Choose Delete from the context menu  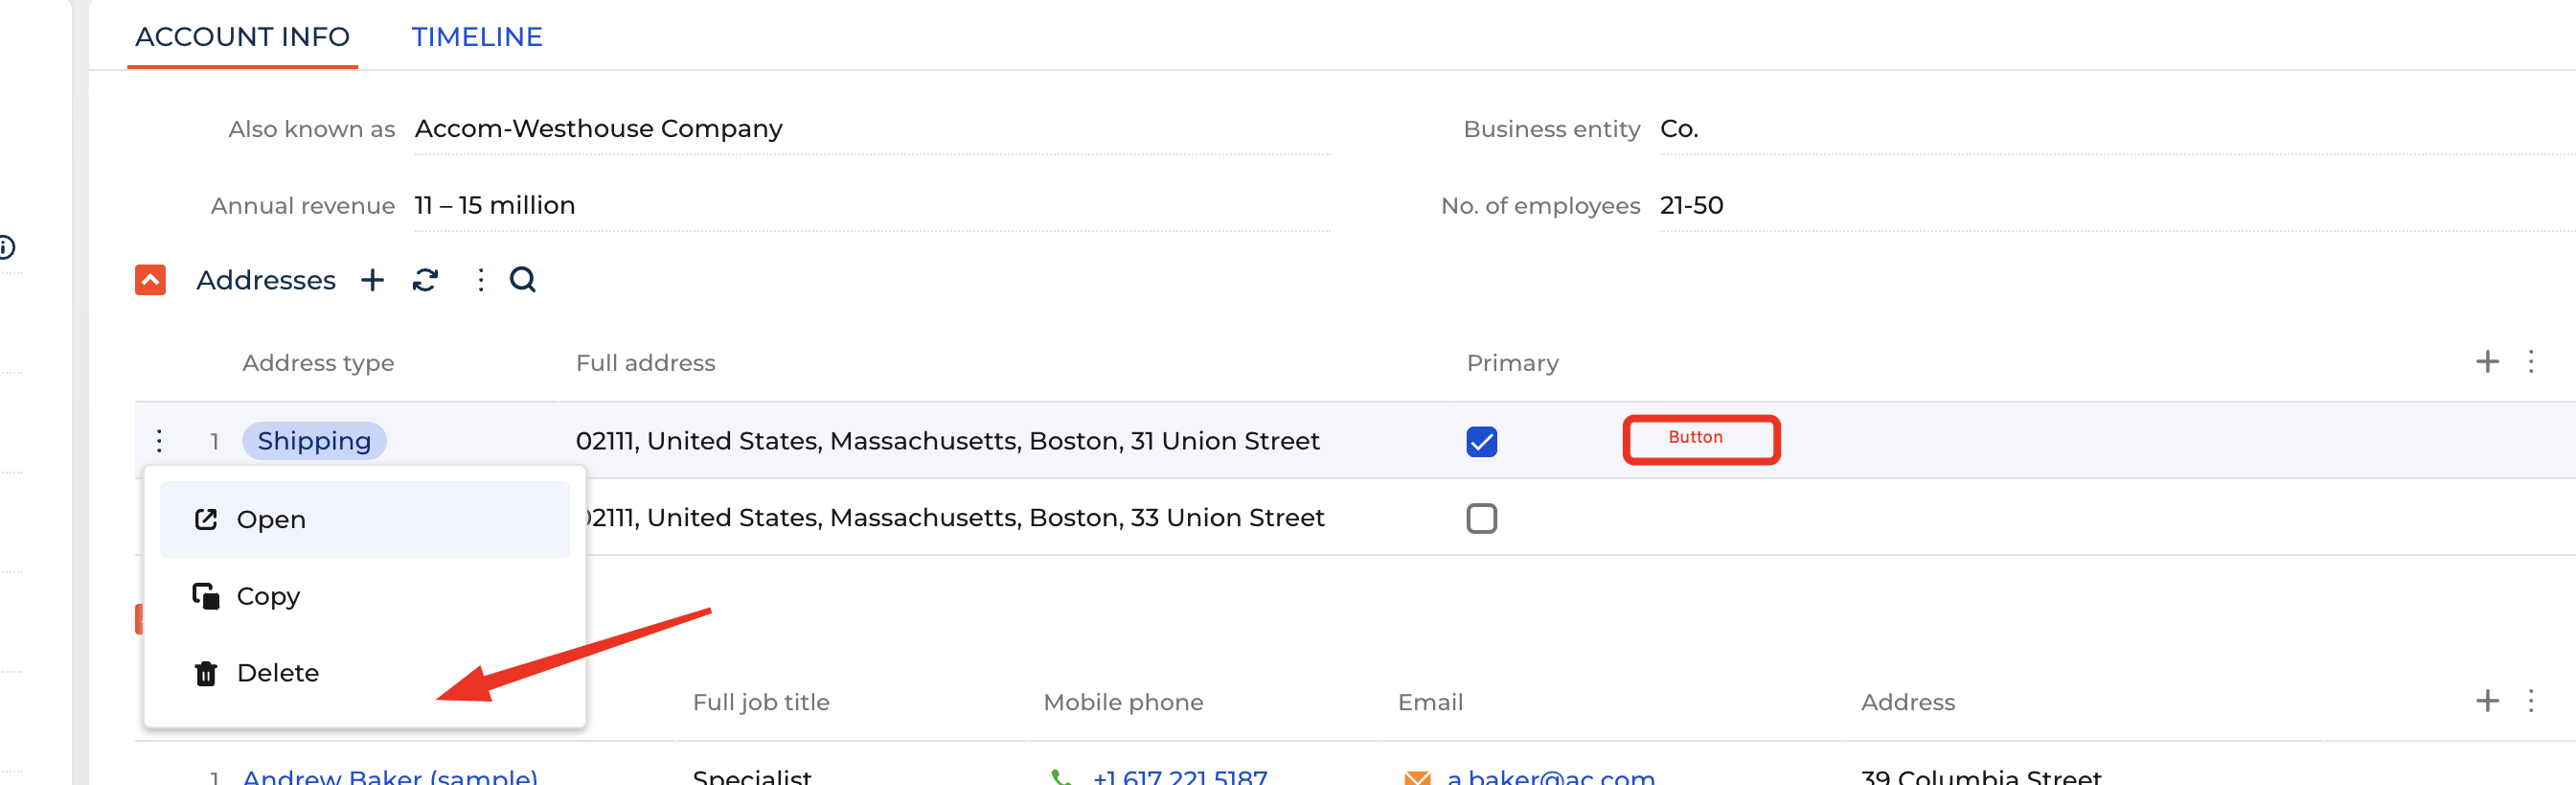coord(364,673)
